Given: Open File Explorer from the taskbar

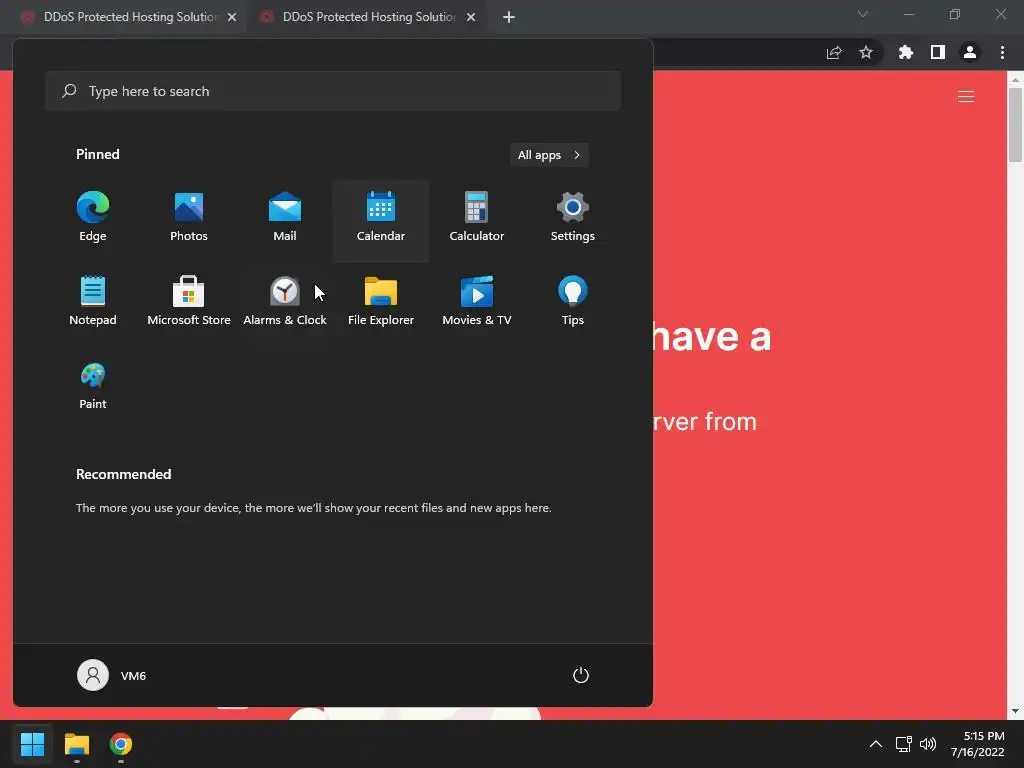Looking at the screenshot, I should [76, 744].
